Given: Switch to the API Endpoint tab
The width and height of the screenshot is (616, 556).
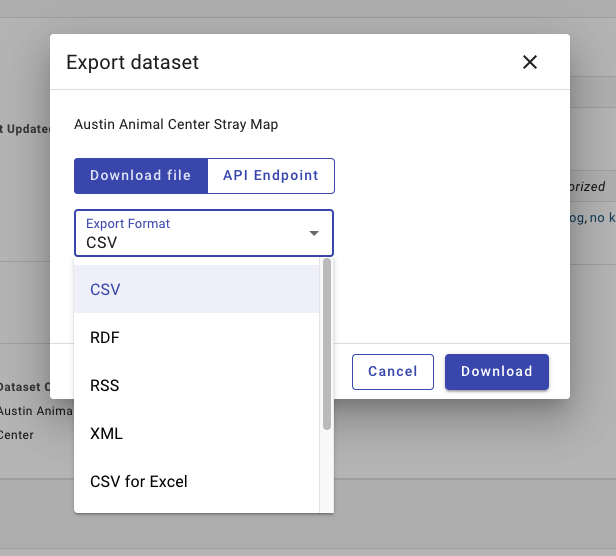Looking at the screenshot, I should click(271, 176).
